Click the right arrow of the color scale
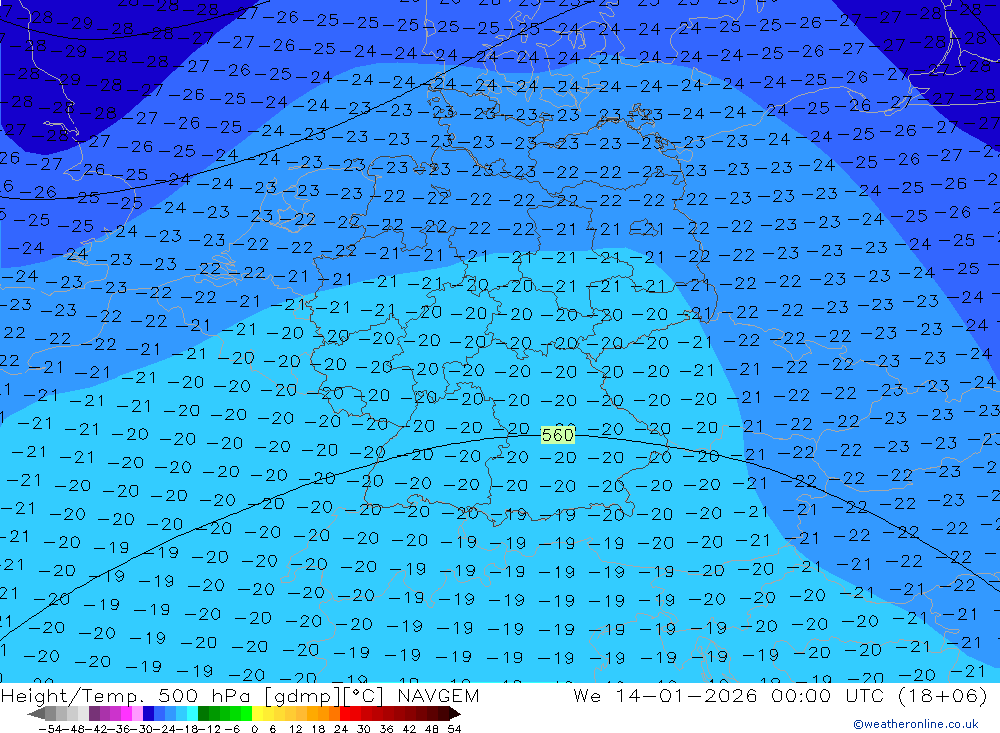1000x733 pixels. pyautogui.click(x=455, y=714)
